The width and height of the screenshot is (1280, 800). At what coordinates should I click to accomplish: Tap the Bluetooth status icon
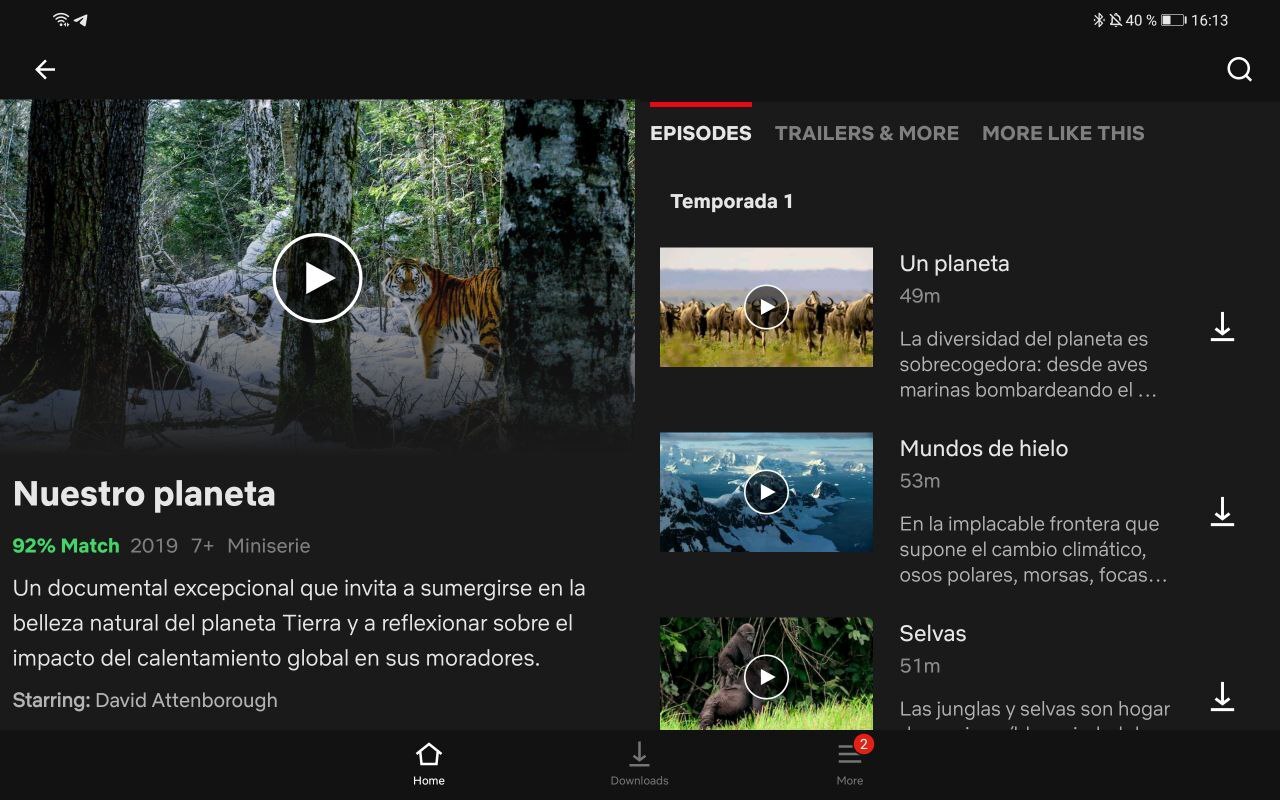(x=1097, y=20)
